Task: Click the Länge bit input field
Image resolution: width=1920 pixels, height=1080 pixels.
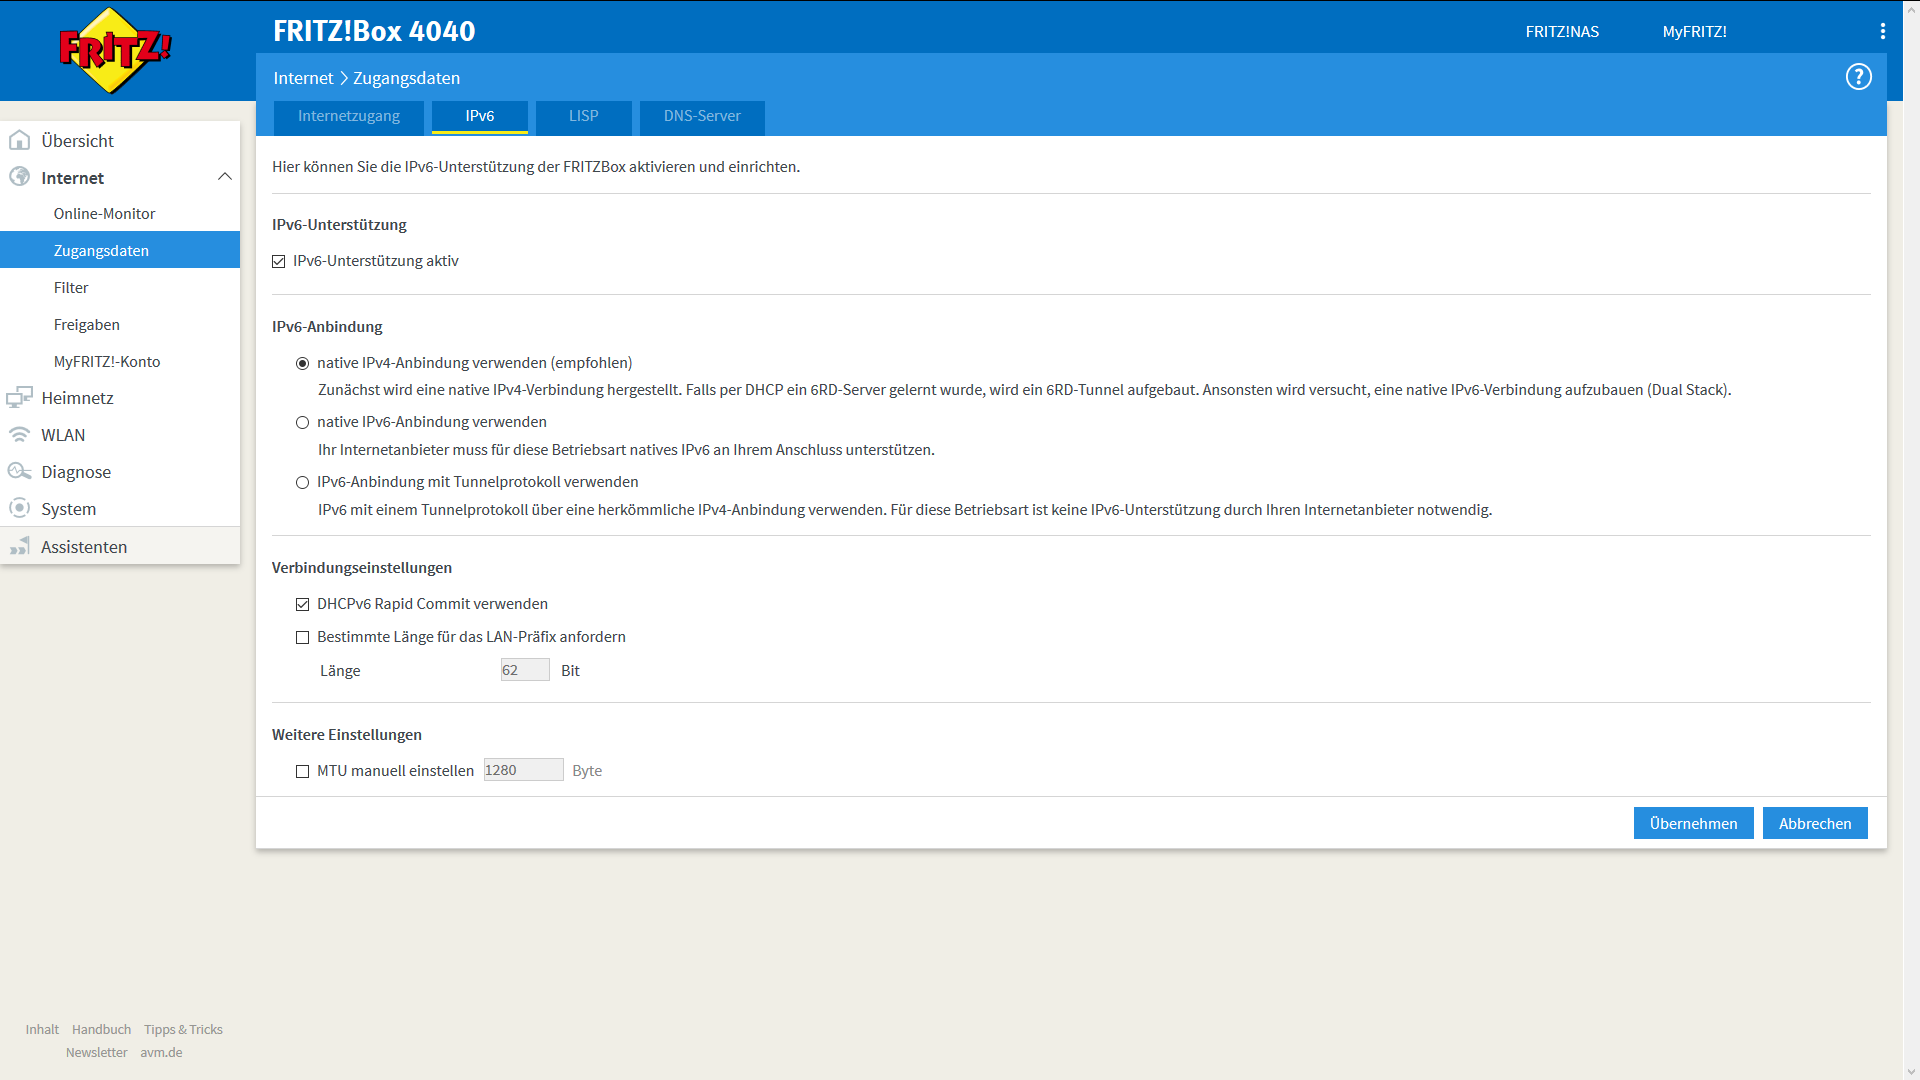Action: pos(524,670)
